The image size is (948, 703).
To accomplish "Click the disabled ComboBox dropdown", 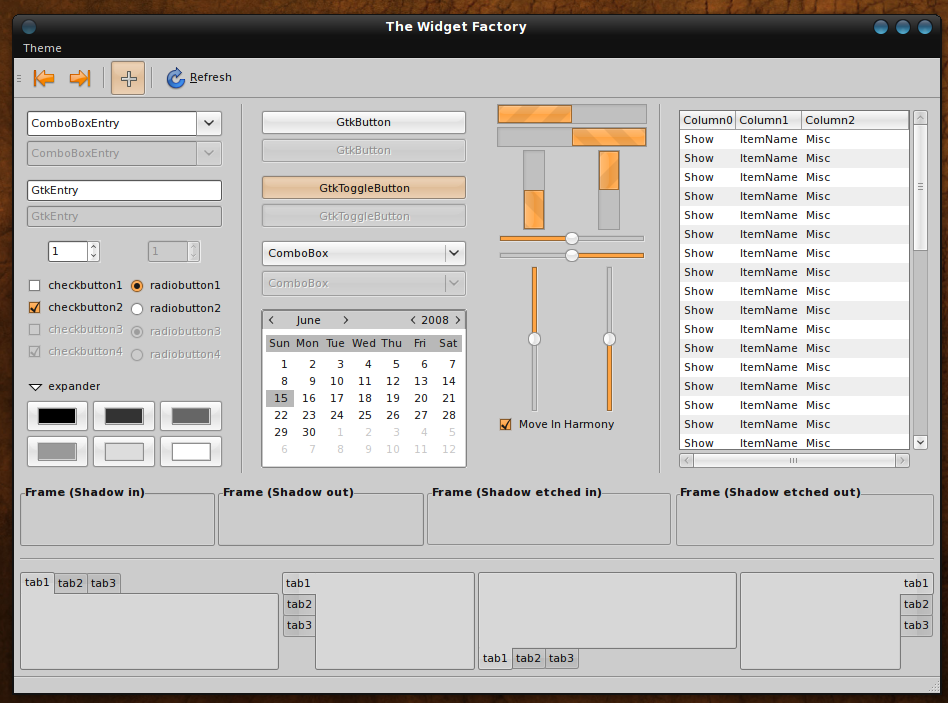I will coord(363,283).
